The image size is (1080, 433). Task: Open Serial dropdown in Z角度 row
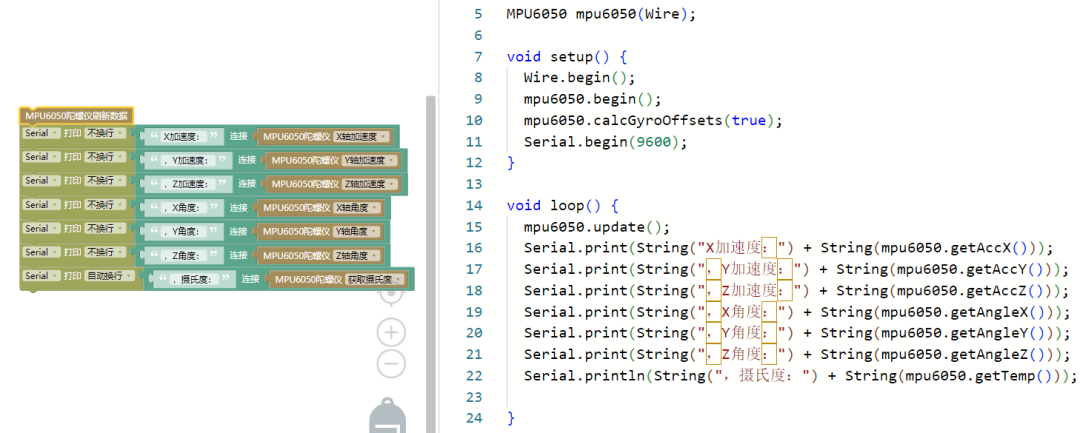coord(41,252)
